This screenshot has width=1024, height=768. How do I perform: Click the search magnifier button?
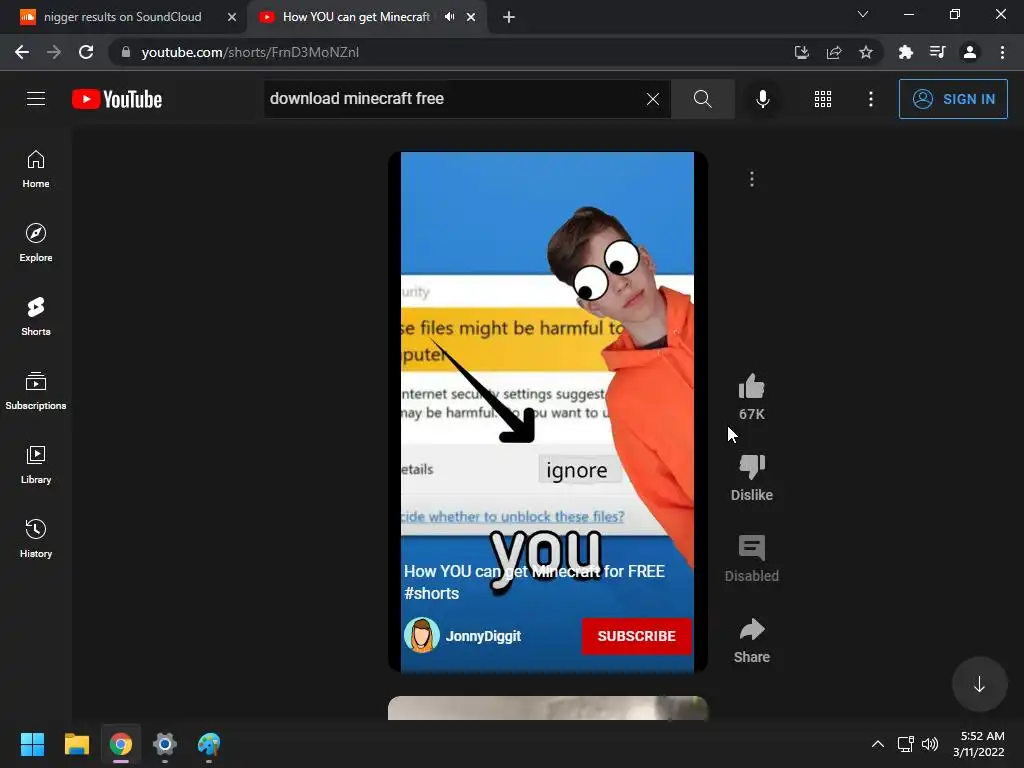(x=703, y=99)
